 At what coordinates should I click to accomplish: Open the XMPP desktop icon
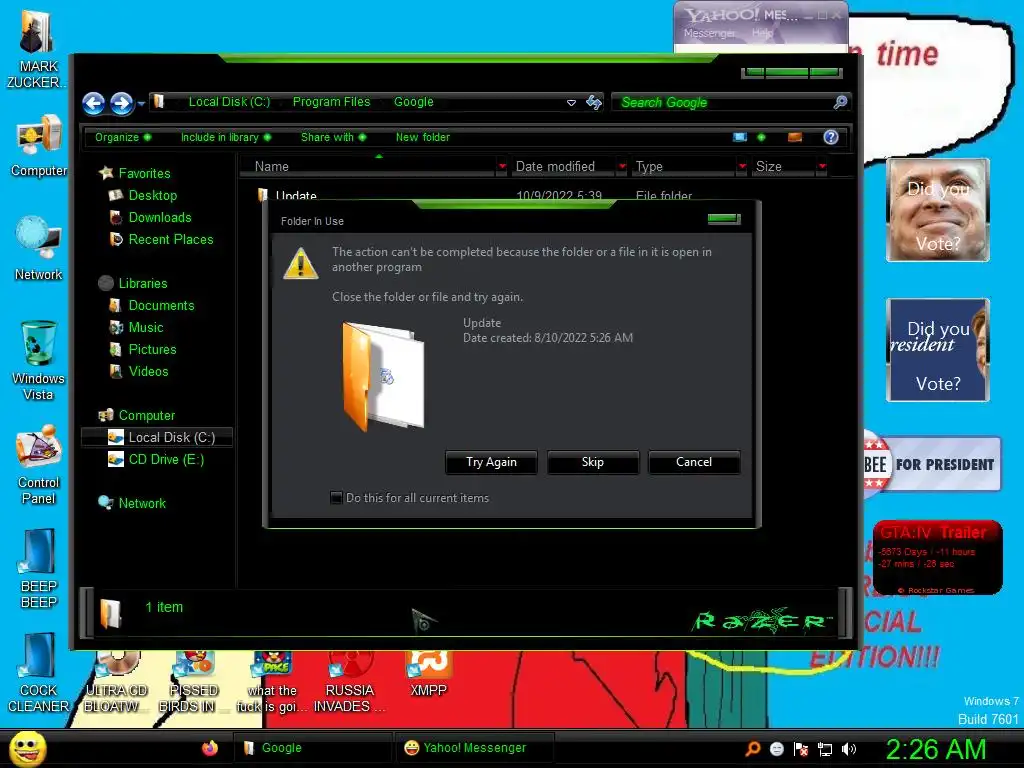click(x=428, y=674)
